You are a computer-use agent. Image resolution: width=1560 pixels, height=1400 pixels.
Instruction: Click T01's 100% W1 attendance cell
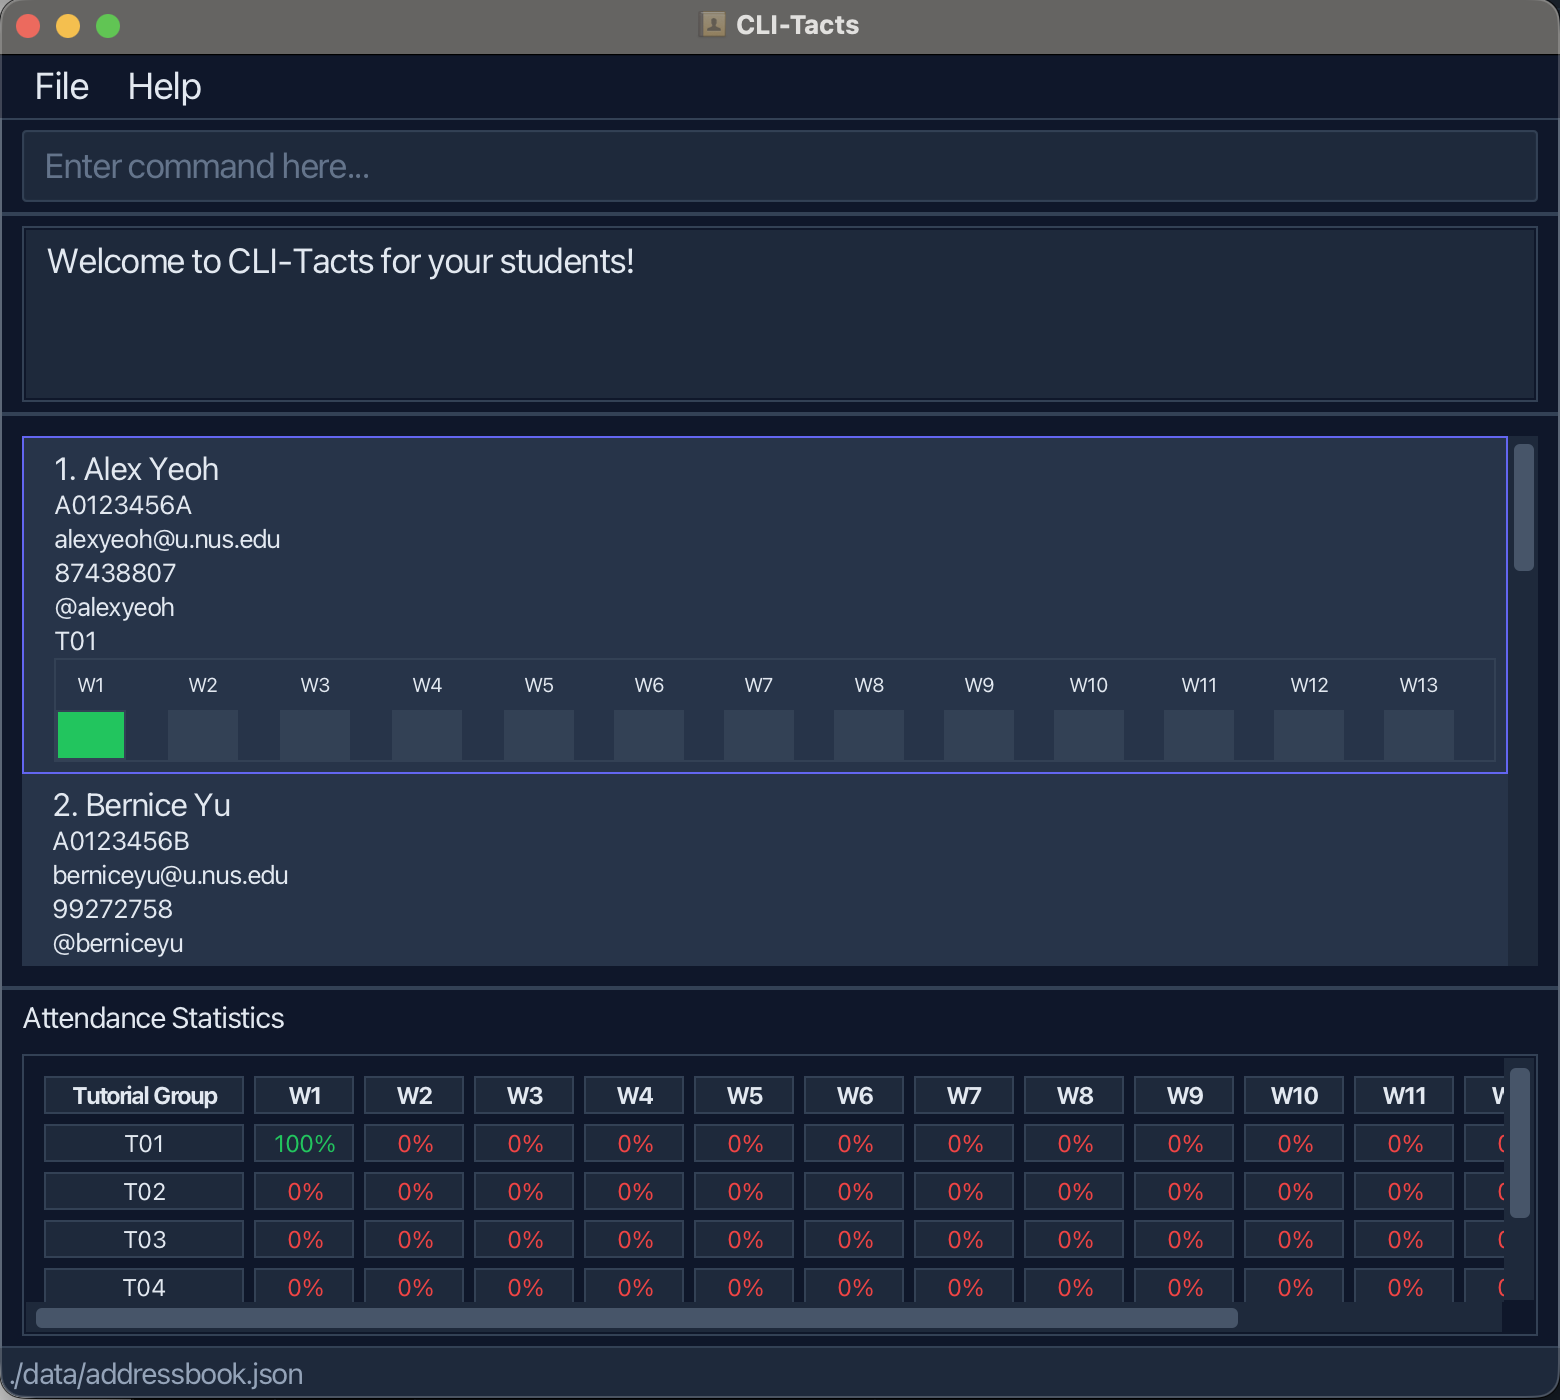(304, 1144)
